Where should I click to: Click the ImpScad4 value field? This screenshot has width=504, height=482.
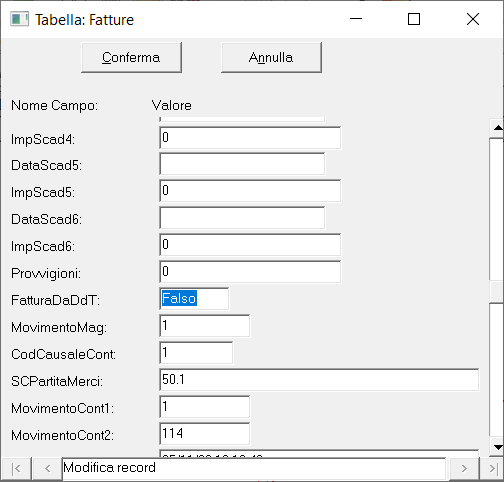(250, 138)
